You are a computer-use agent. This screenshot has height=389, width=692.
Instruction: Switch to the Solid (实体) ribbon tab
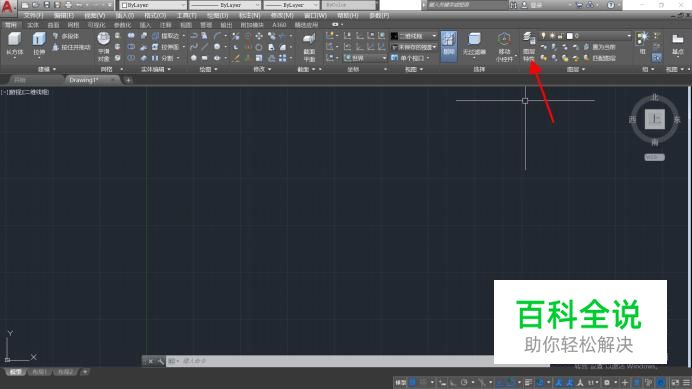pos(33,25)
